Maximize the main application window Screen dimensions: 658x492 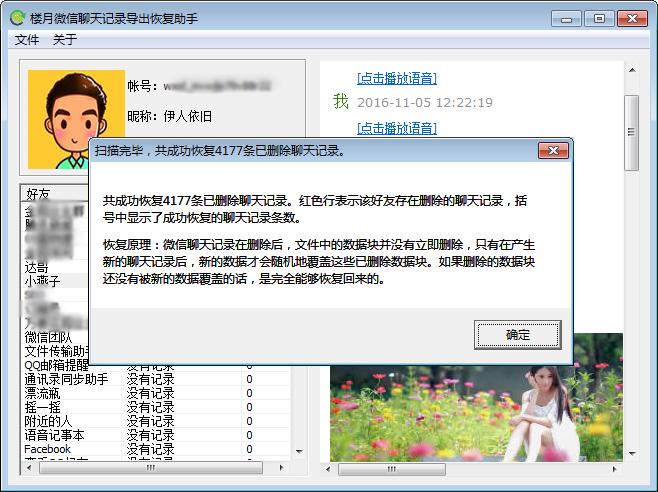pos(599,19)
